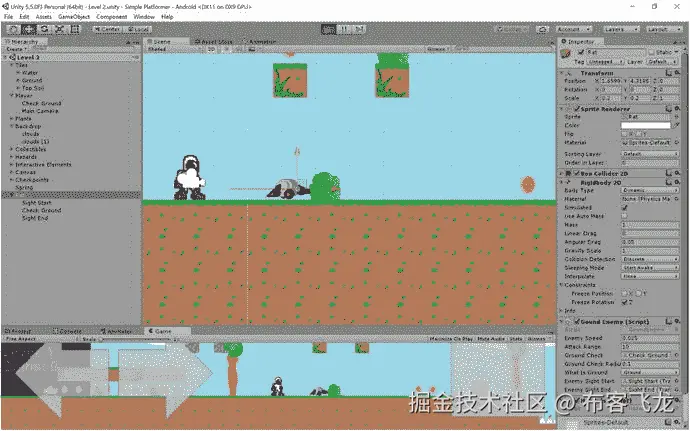Screen dimensions: 690x431
Task: Open the Sorting Layer dropdown
Action: point(650,154)
